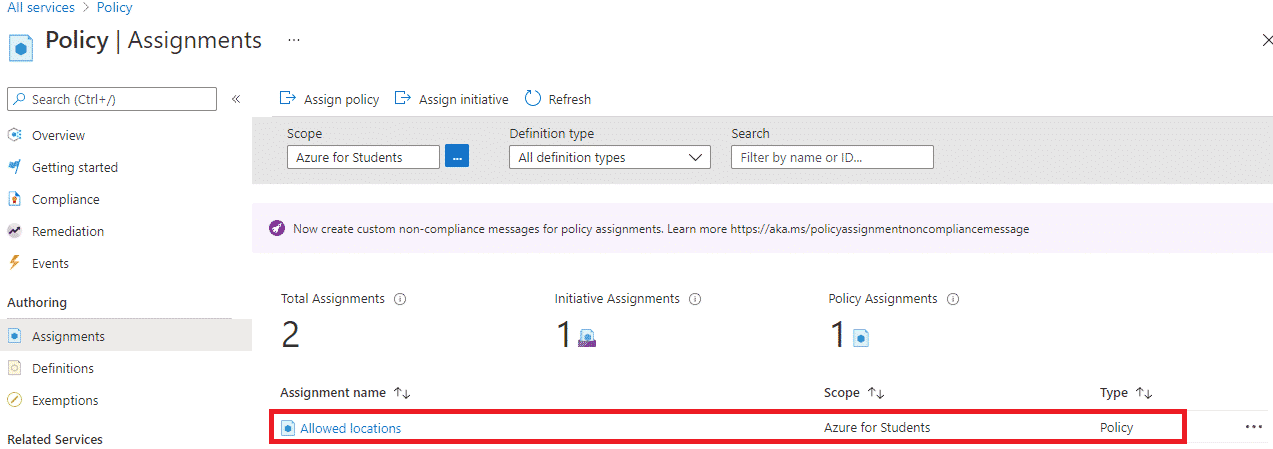Click the Assignments icon in sidebar

coord(15,336)
